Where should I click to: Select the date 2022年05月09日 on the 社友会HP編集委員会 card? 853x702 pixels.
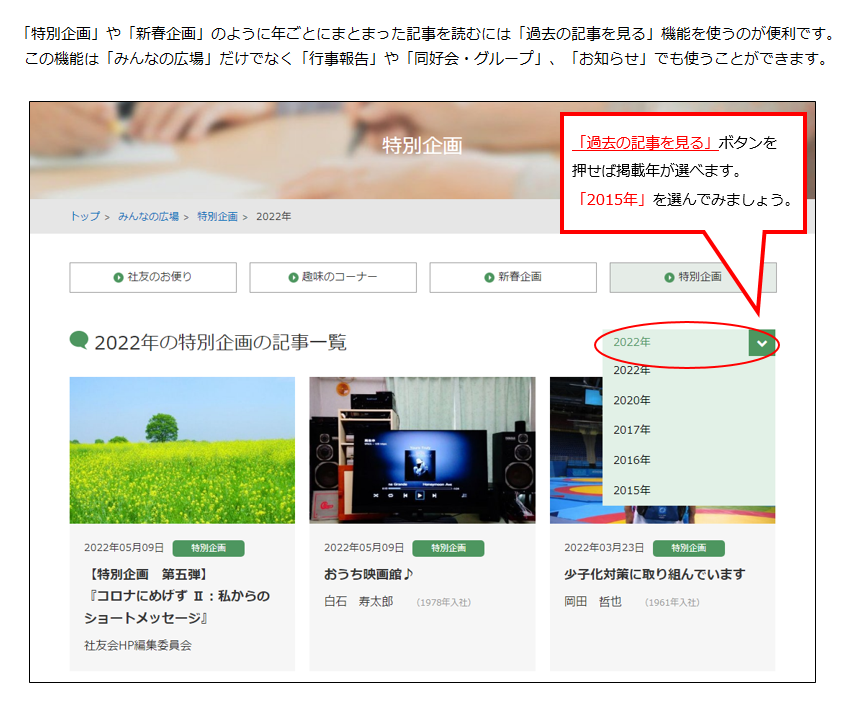(124, 548)
